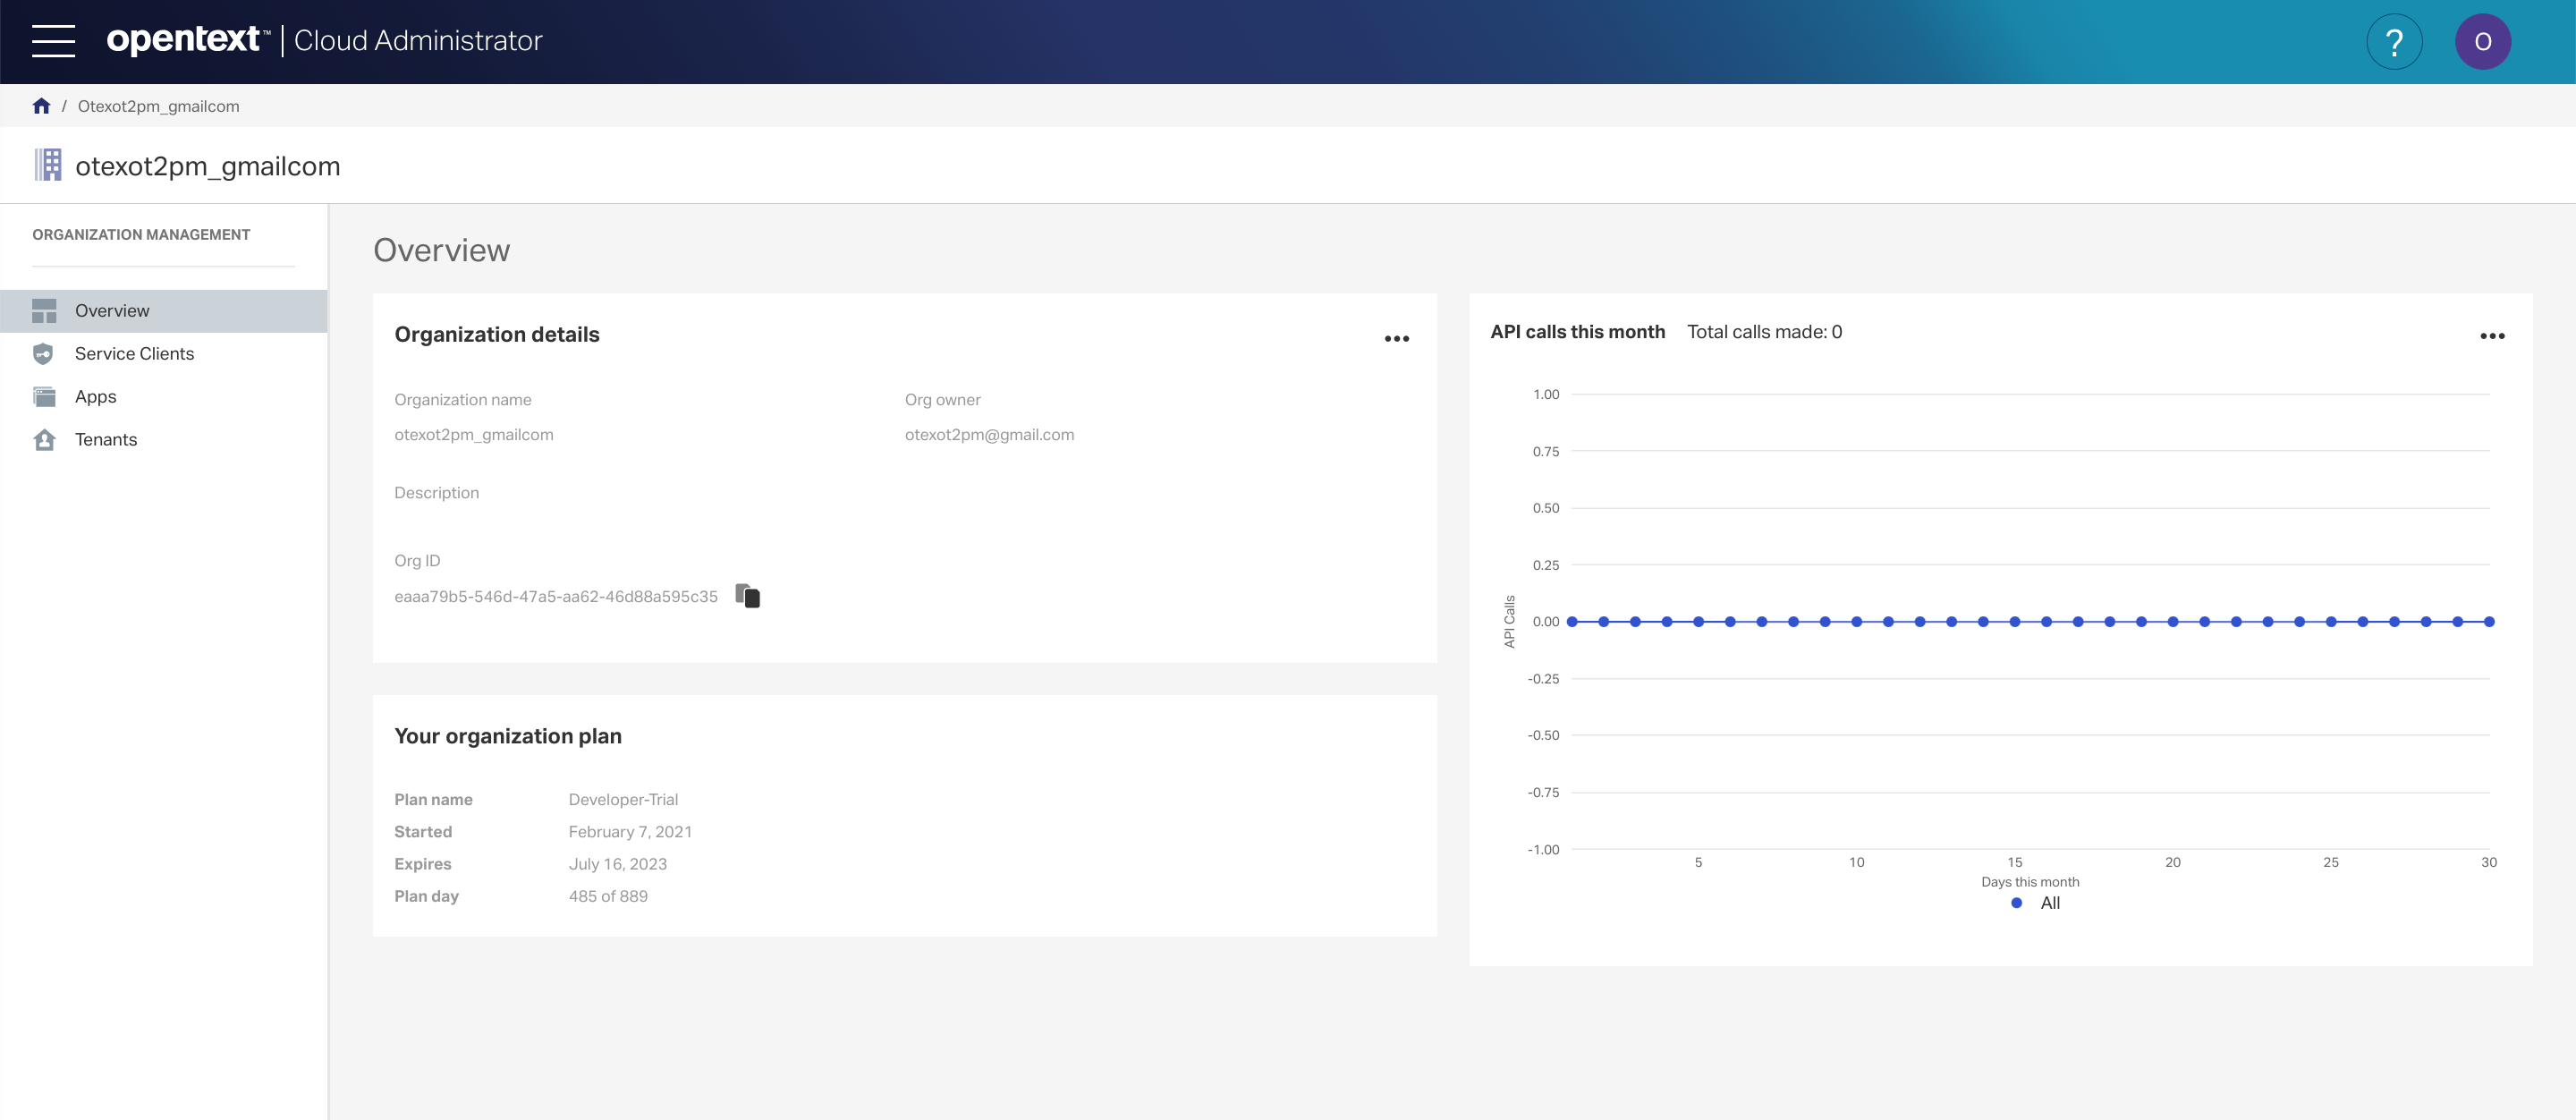Click the Expires date July 16, 2023
Screen dimensions: 2576x1120
coord(617,864)
